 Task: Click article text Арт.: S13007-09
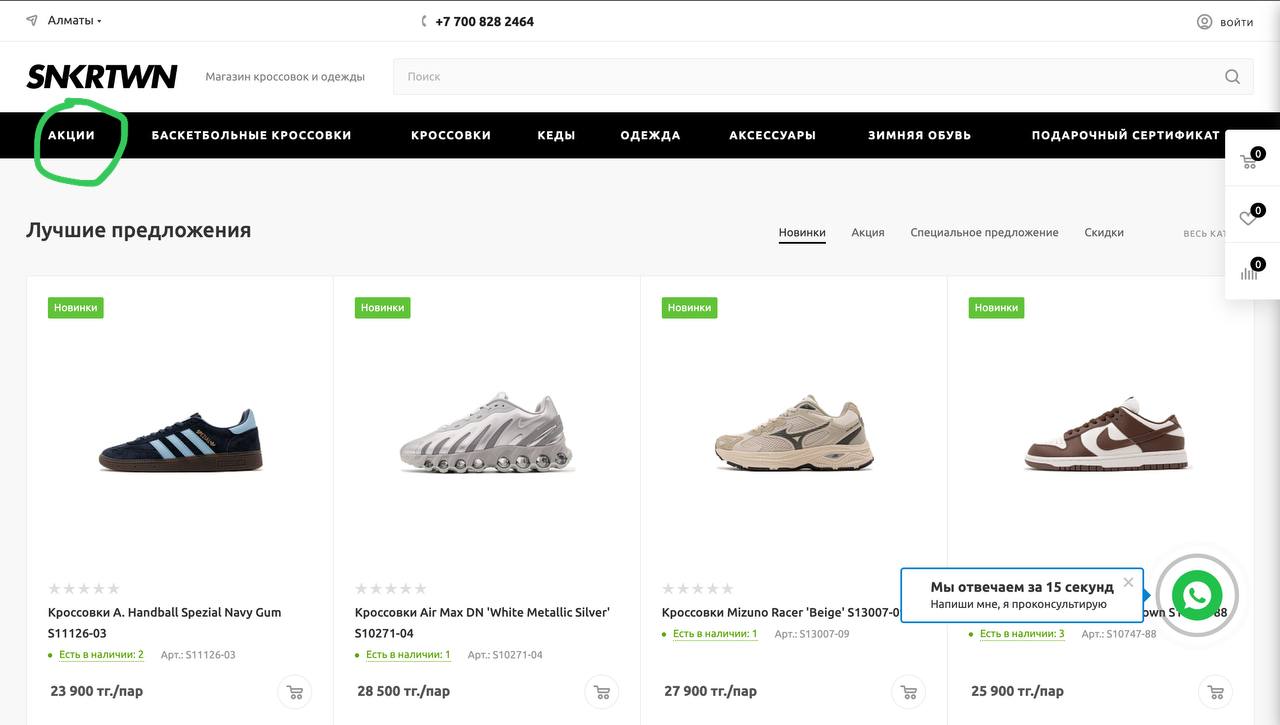point(812,634)
